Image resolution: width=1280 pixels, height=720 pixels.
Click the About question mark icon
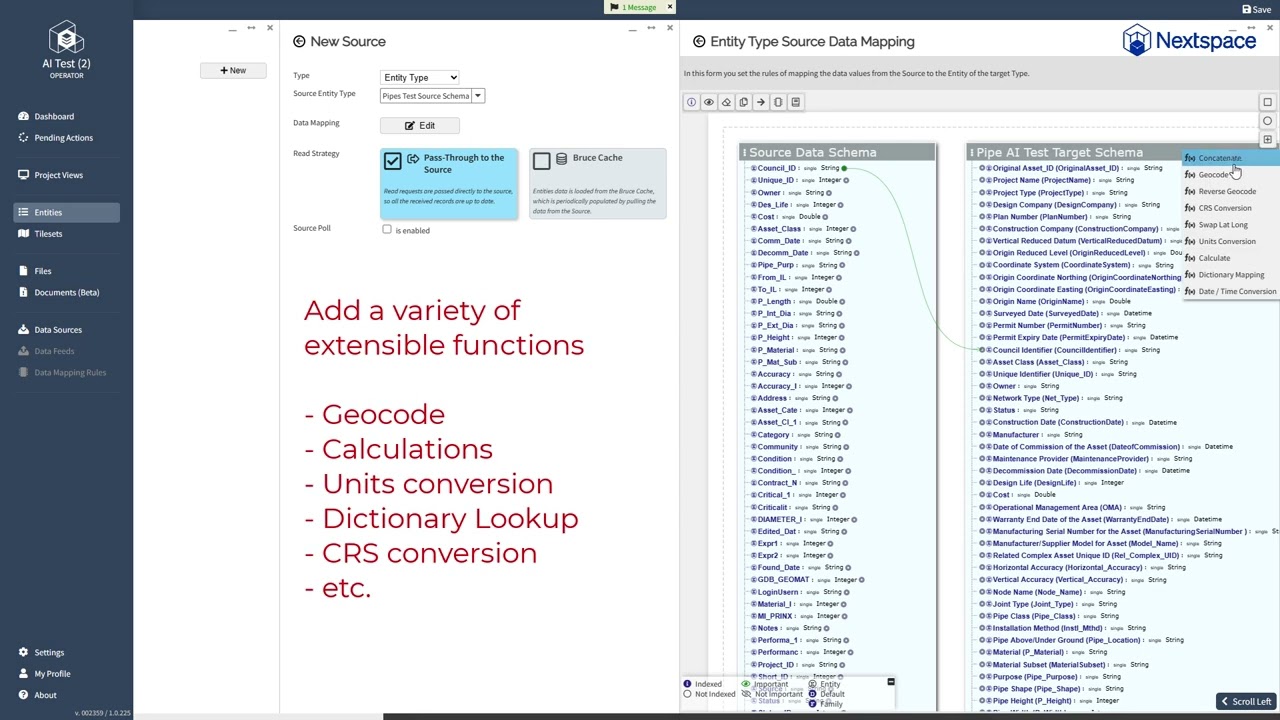pos(23,695)
